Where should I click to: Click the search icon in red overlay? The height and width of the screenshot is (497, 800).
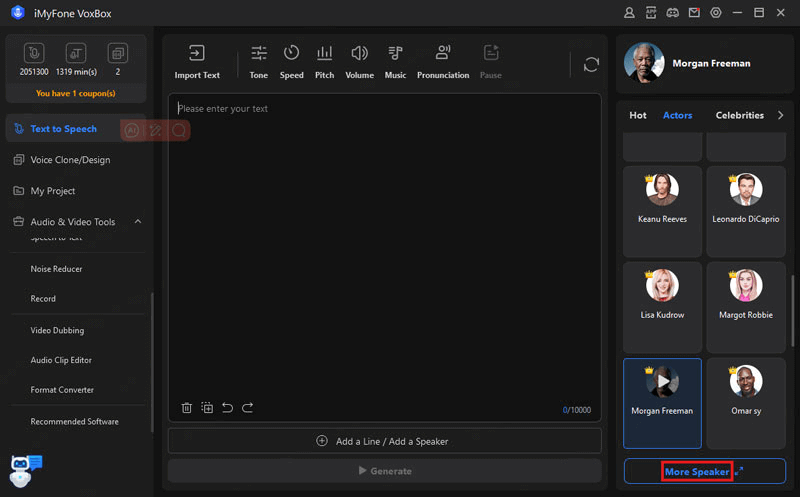click(x=179, y=131)
